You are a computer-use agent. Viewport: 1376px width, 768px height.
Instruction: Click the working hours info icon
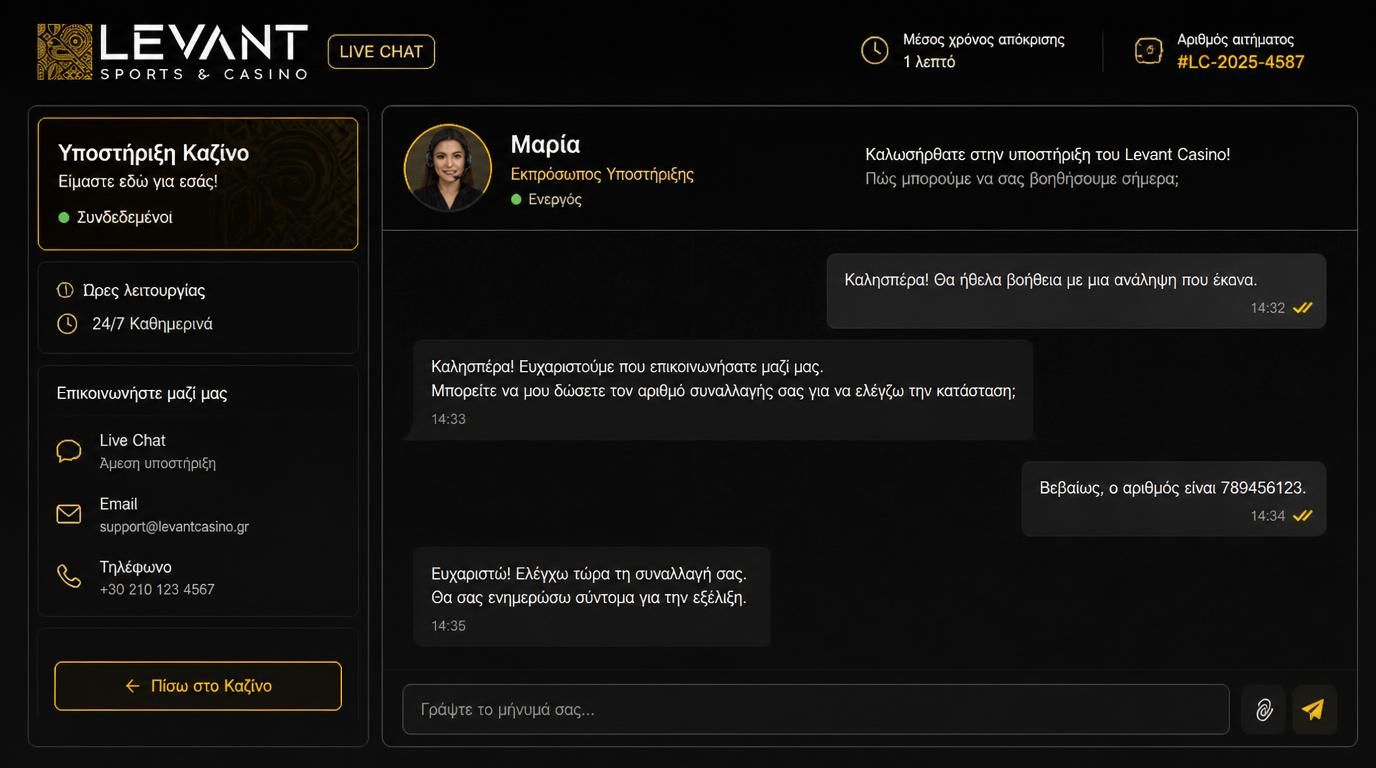(65, 290)
